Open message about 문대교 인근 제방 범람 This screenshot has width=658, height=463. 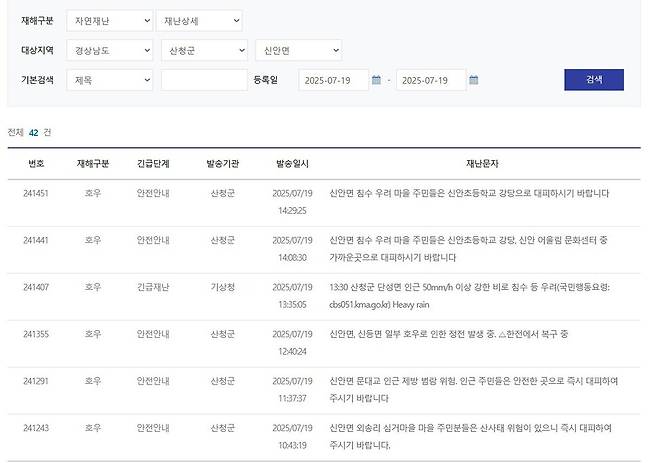click(x=473, y=390)
